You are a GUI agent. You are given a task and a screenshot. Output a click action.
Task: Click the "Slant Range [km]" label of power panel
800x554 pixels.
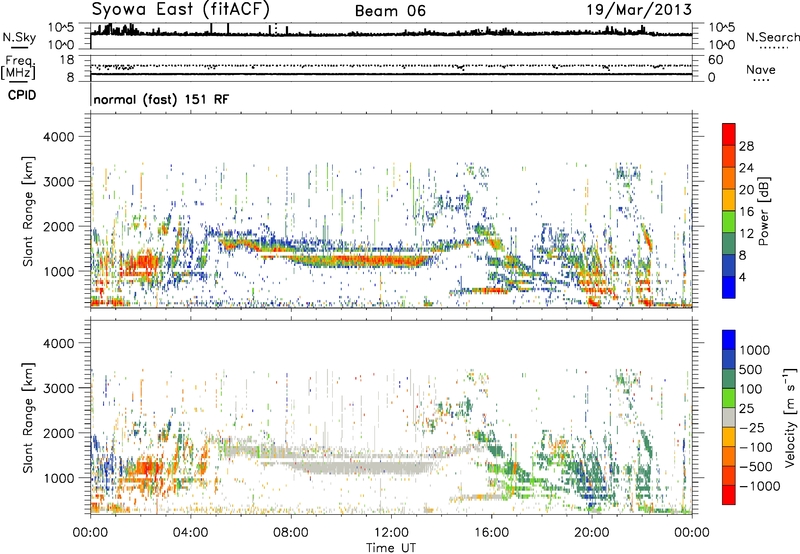tap(28, 211)
